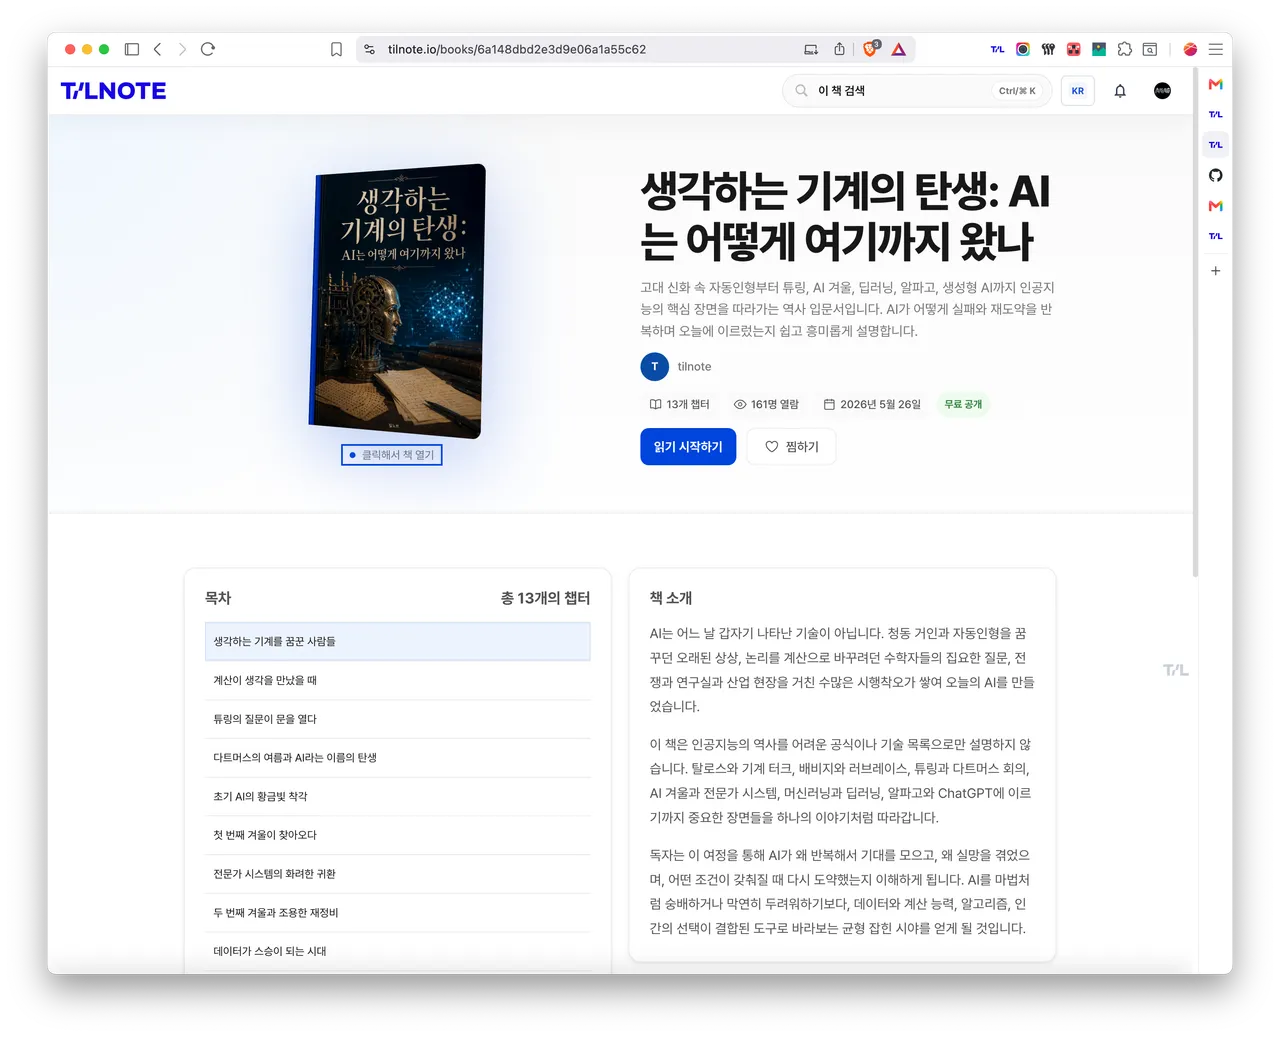Open the extensions puzzle-piece icon
This screenshot has height=1037, width=1280.
tap(1125, 49)
